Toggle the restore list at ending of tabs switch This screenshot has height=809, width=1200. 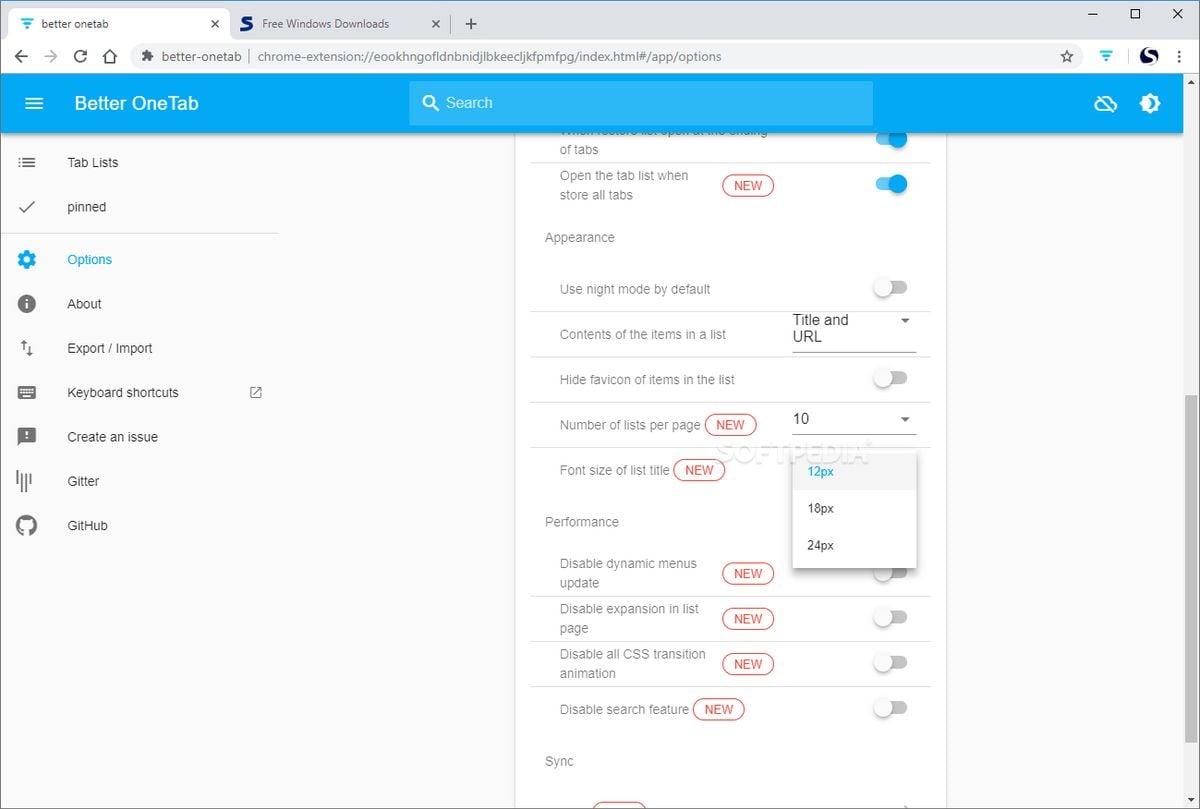[x=890, y=139]
